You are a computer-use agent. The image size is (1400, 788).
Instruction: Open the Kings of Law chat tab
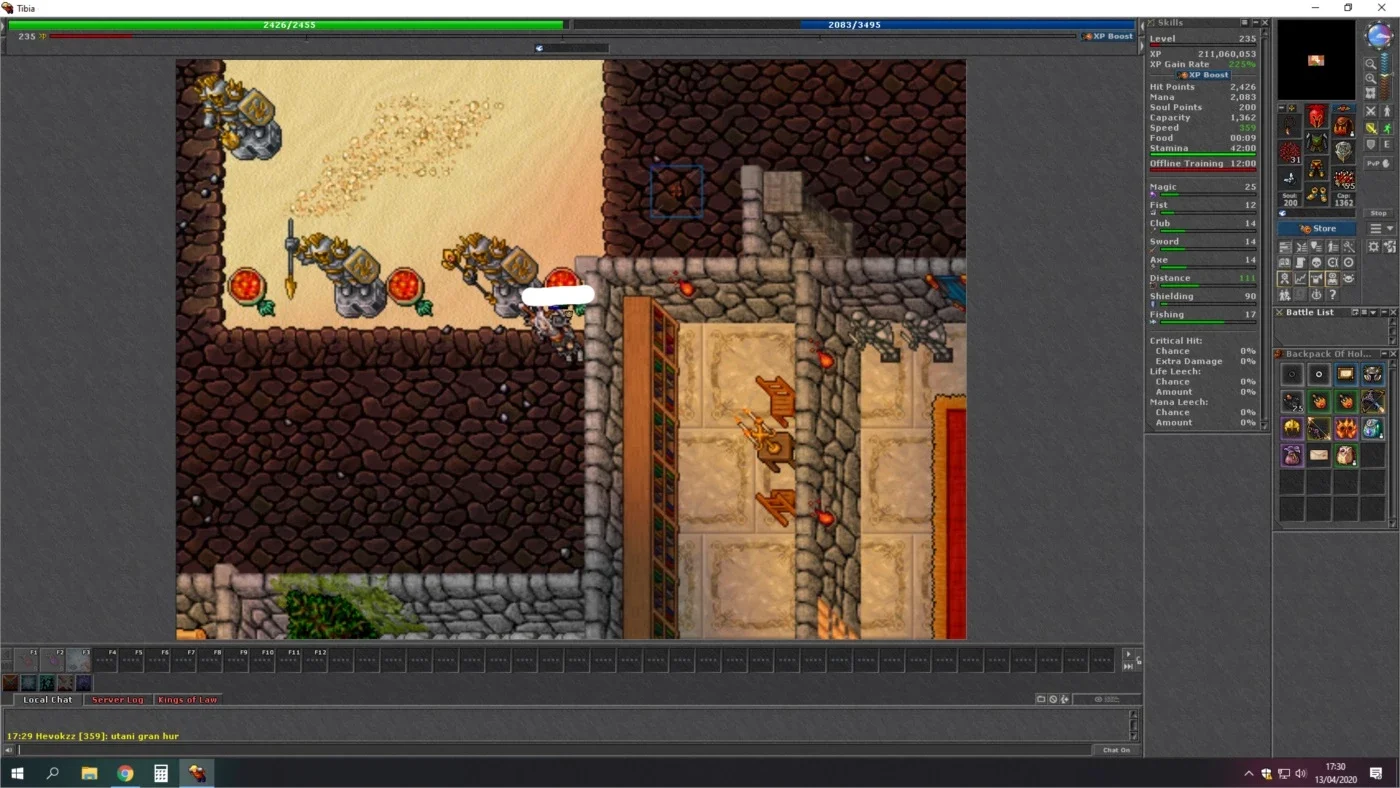click(187, 700)
